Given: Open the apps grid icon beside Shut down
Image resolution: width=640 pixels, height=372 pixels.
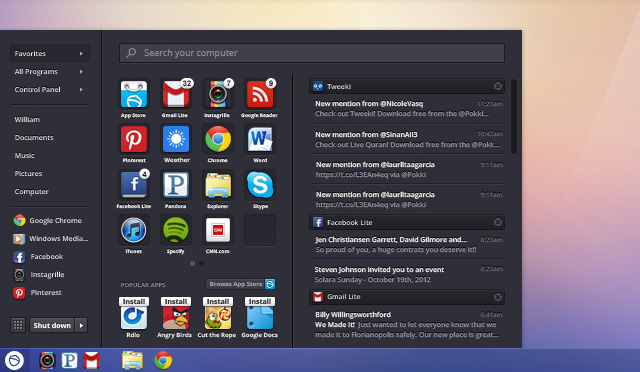Looking at the screenshot, I should coord(18,325).
